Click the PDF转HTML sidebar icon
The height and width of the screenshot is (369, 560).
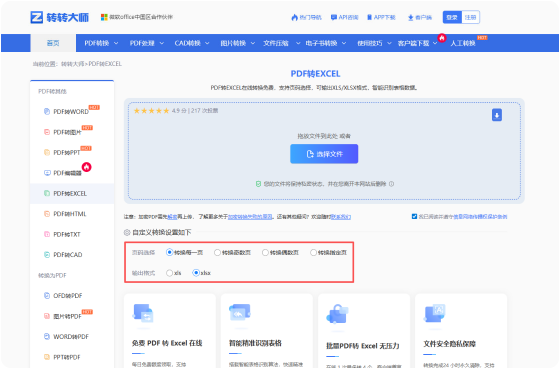tap(47, 214)
